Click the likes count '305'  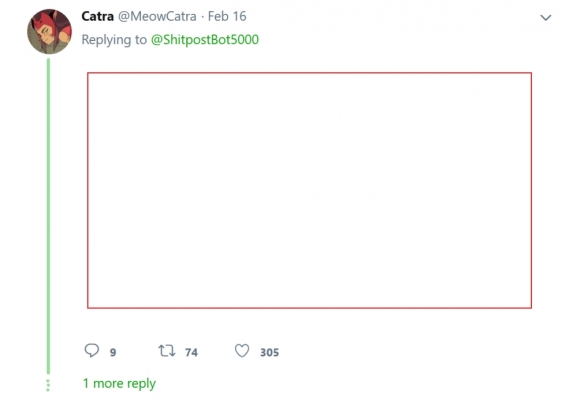[269, 352]
